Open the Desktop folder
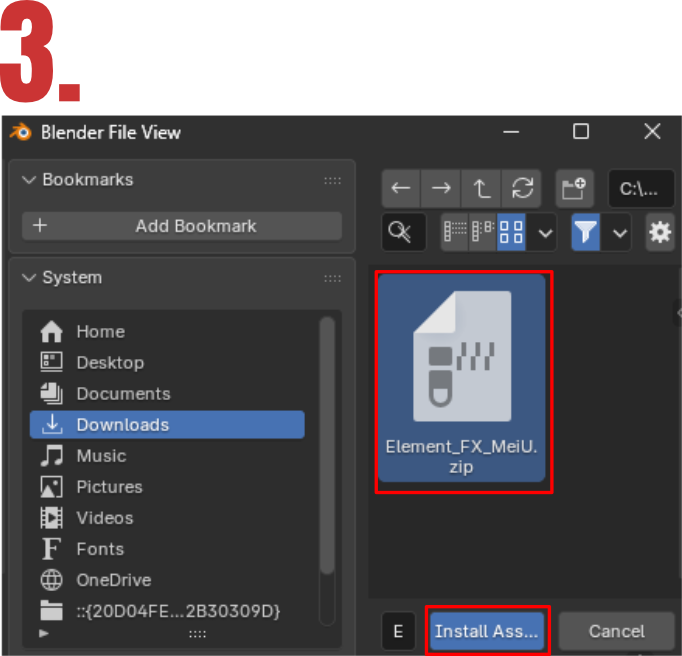The image size is (682, 656). tap(167, 362)
